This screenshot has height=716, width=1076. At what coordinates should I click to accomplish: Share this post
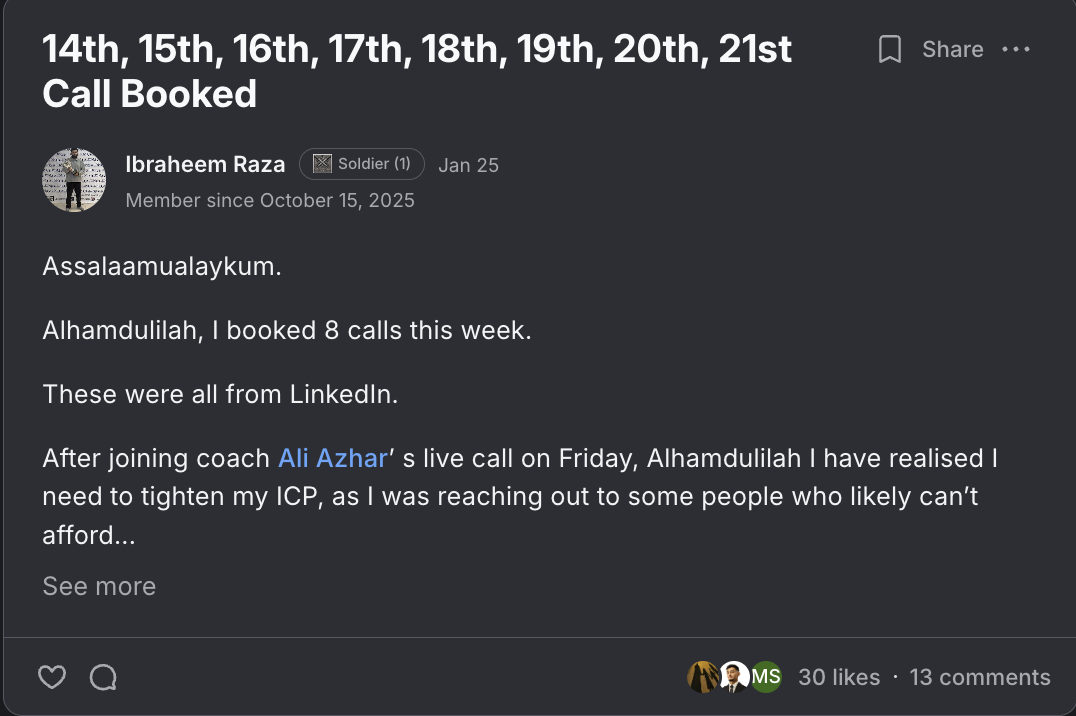[x=952, y=49]
